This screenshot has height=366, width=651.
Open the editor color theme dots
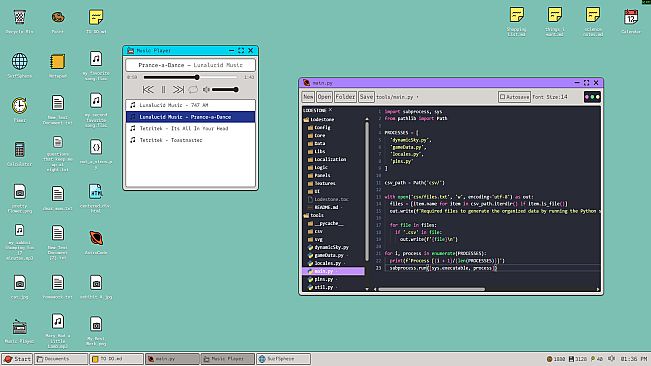click(x=592, y=97)
